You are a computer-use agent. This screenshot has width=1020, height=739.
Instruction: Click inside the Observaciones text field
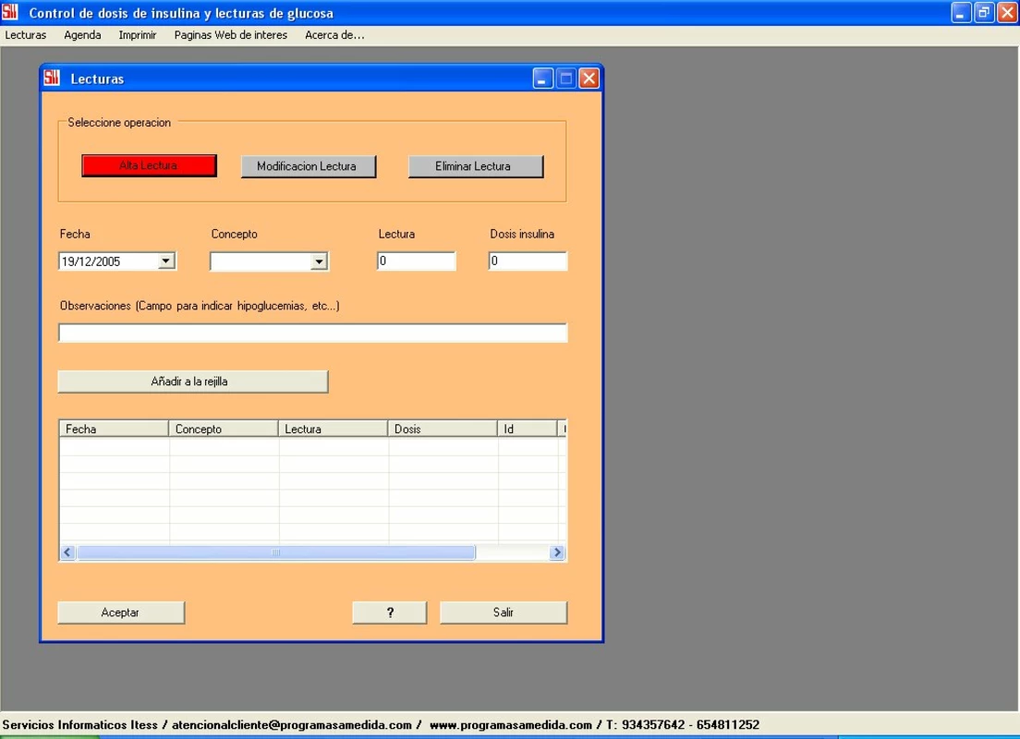pos(312,332)
